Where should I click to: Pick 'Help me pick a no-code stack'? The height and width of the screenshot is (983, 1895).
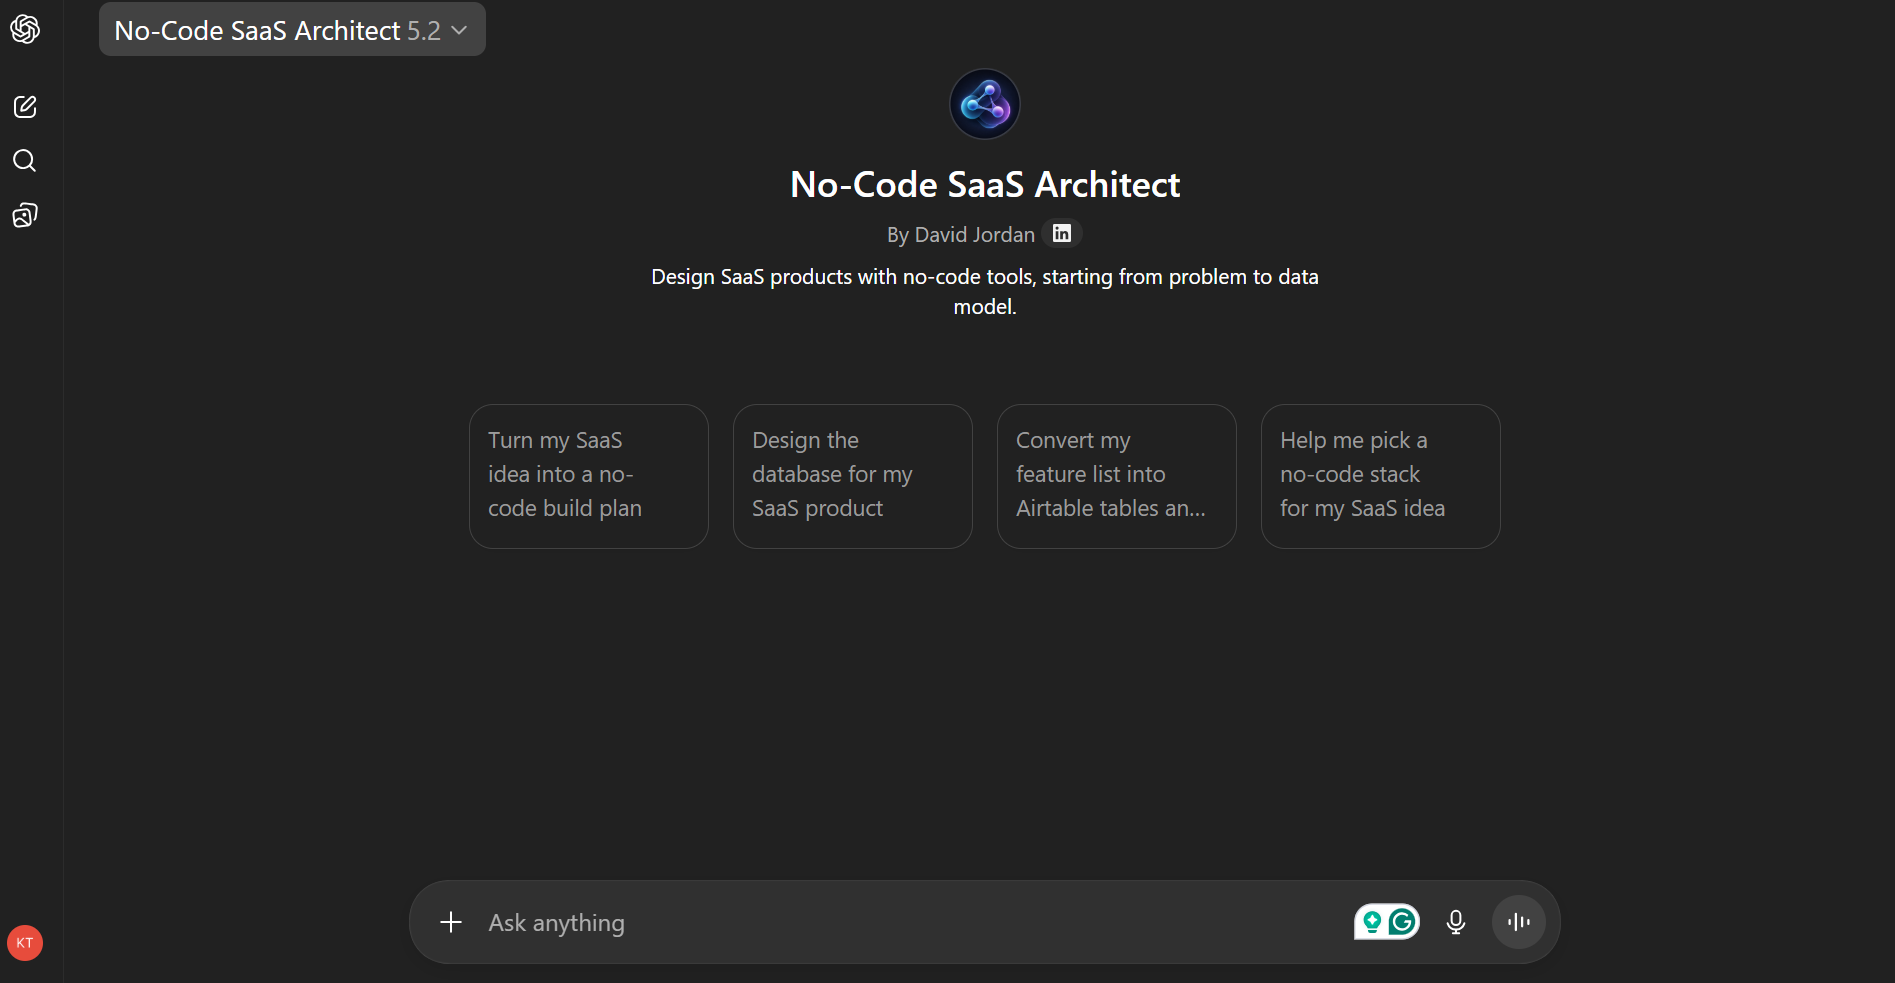click(1380, 476)
